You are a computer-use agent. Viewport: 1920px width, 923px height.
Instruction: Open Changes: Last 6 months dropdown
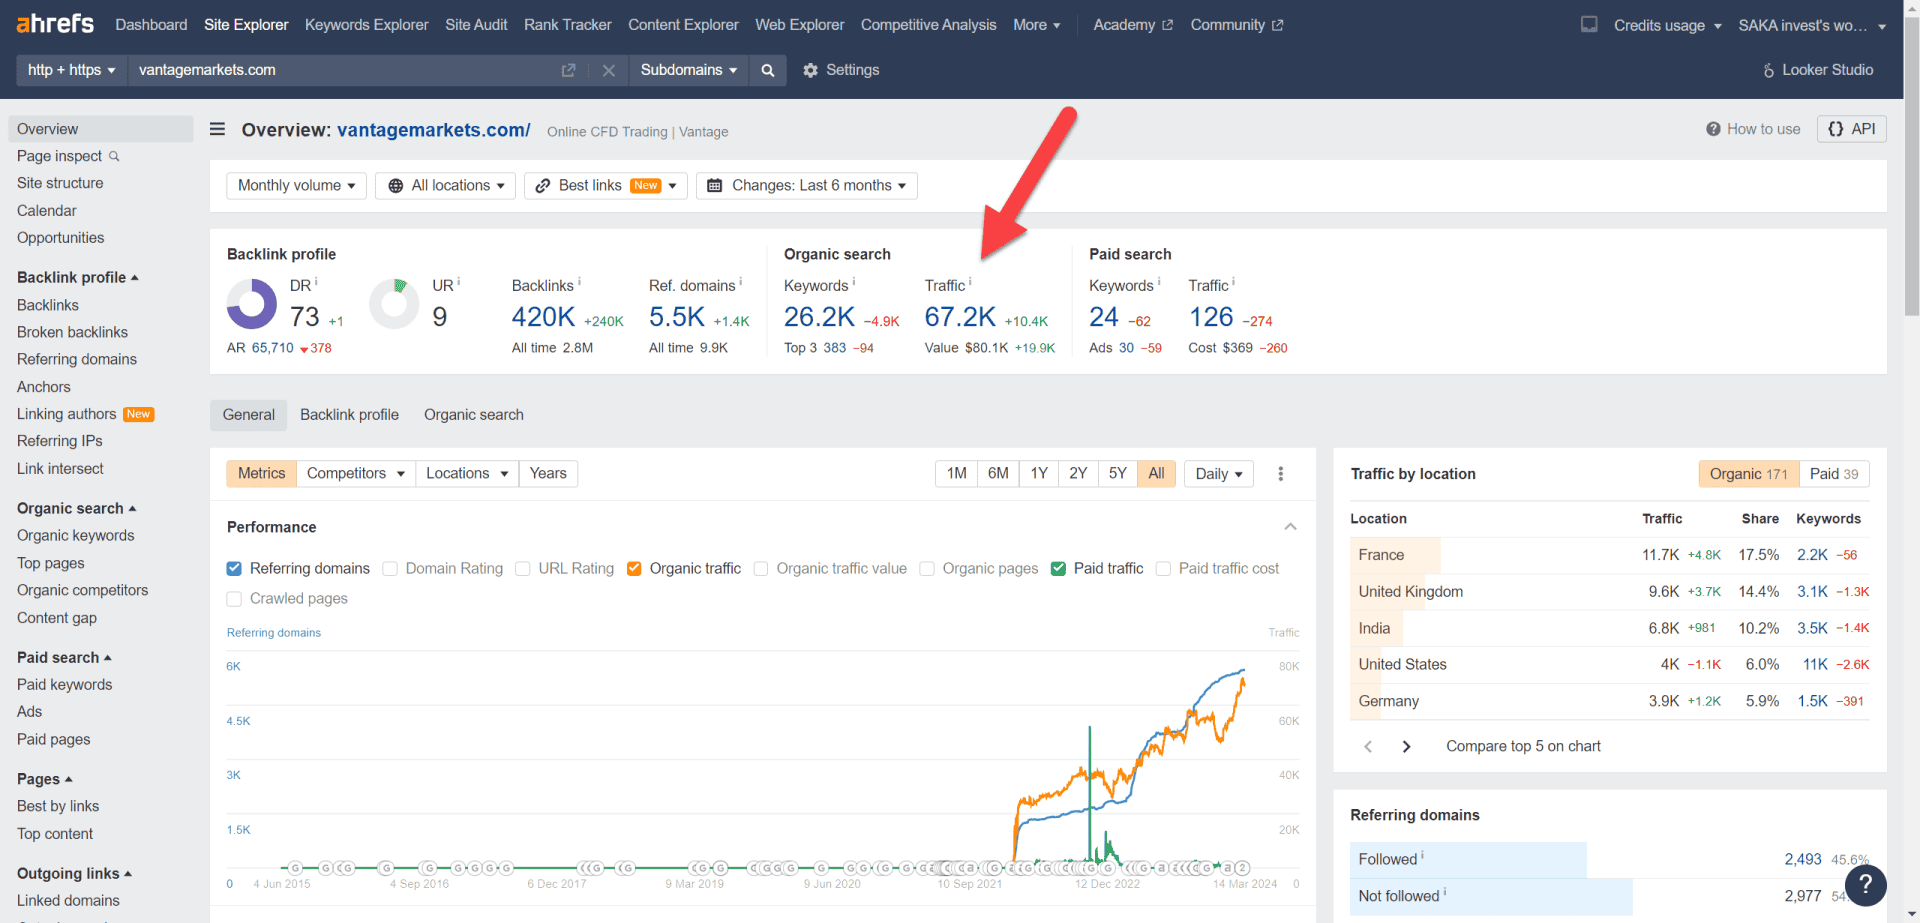pyautogui.click(x=807, y=186)
